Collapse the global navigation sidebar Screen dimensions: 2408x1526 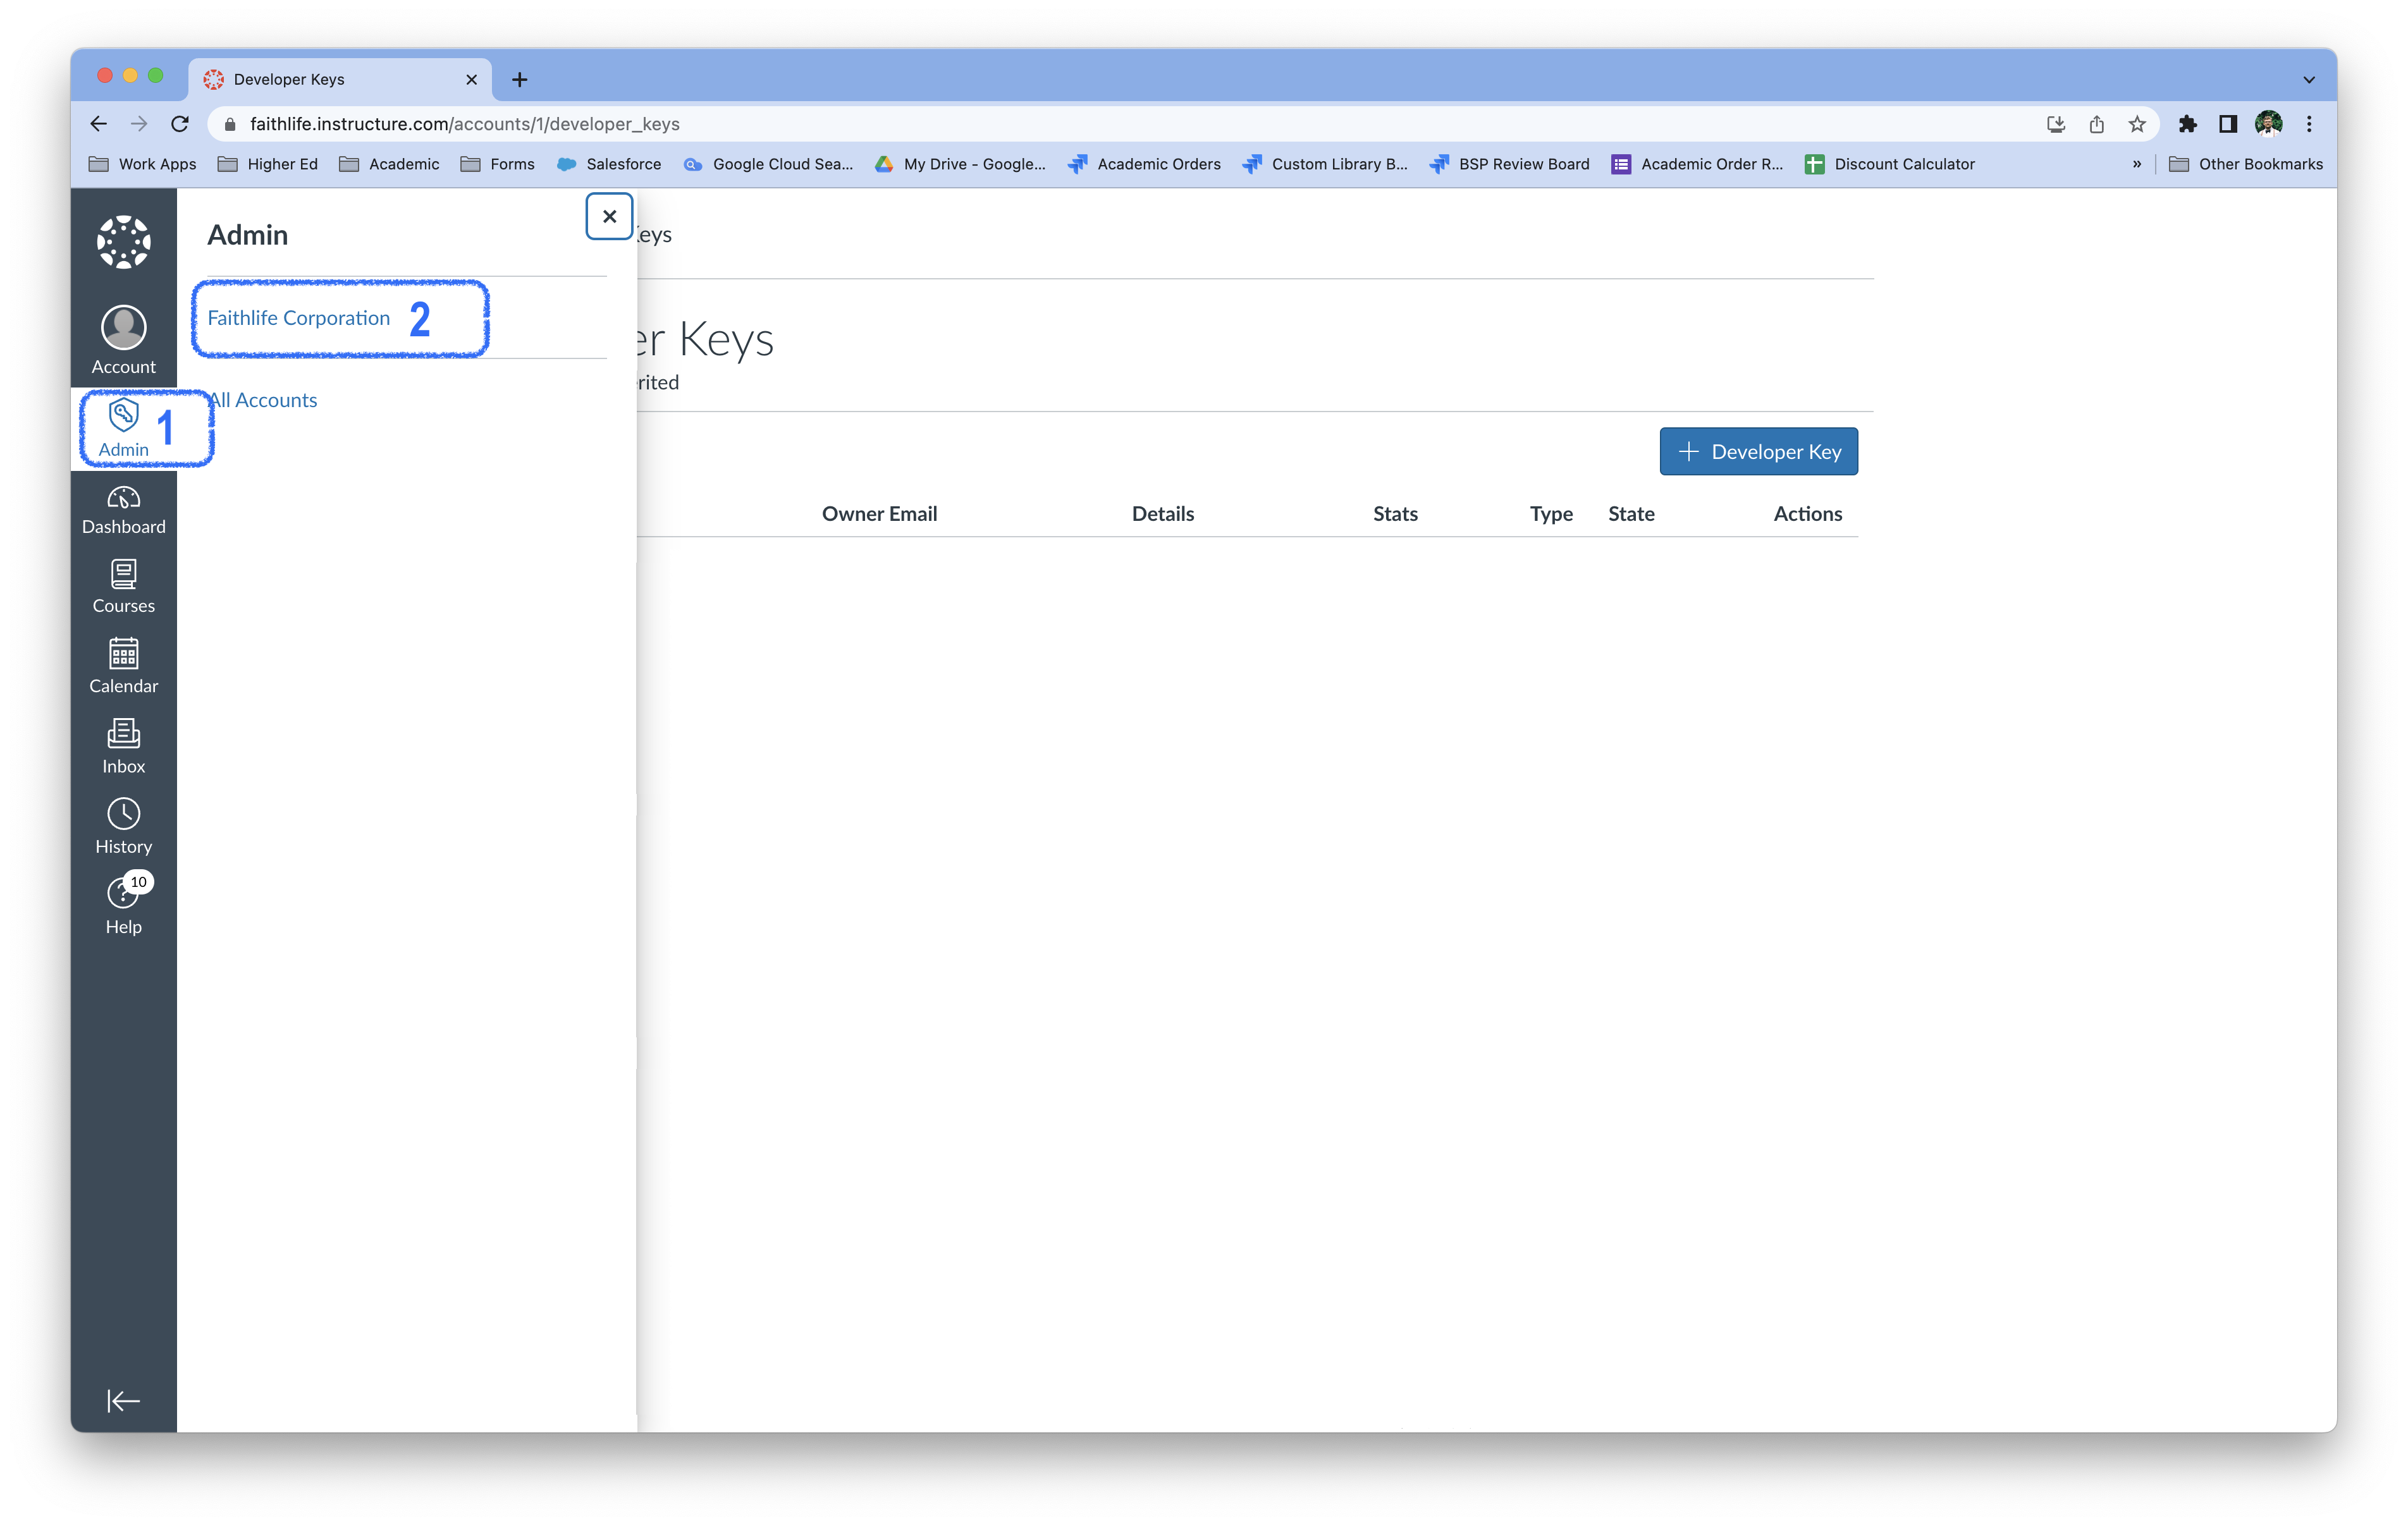tap(123, 1400)
